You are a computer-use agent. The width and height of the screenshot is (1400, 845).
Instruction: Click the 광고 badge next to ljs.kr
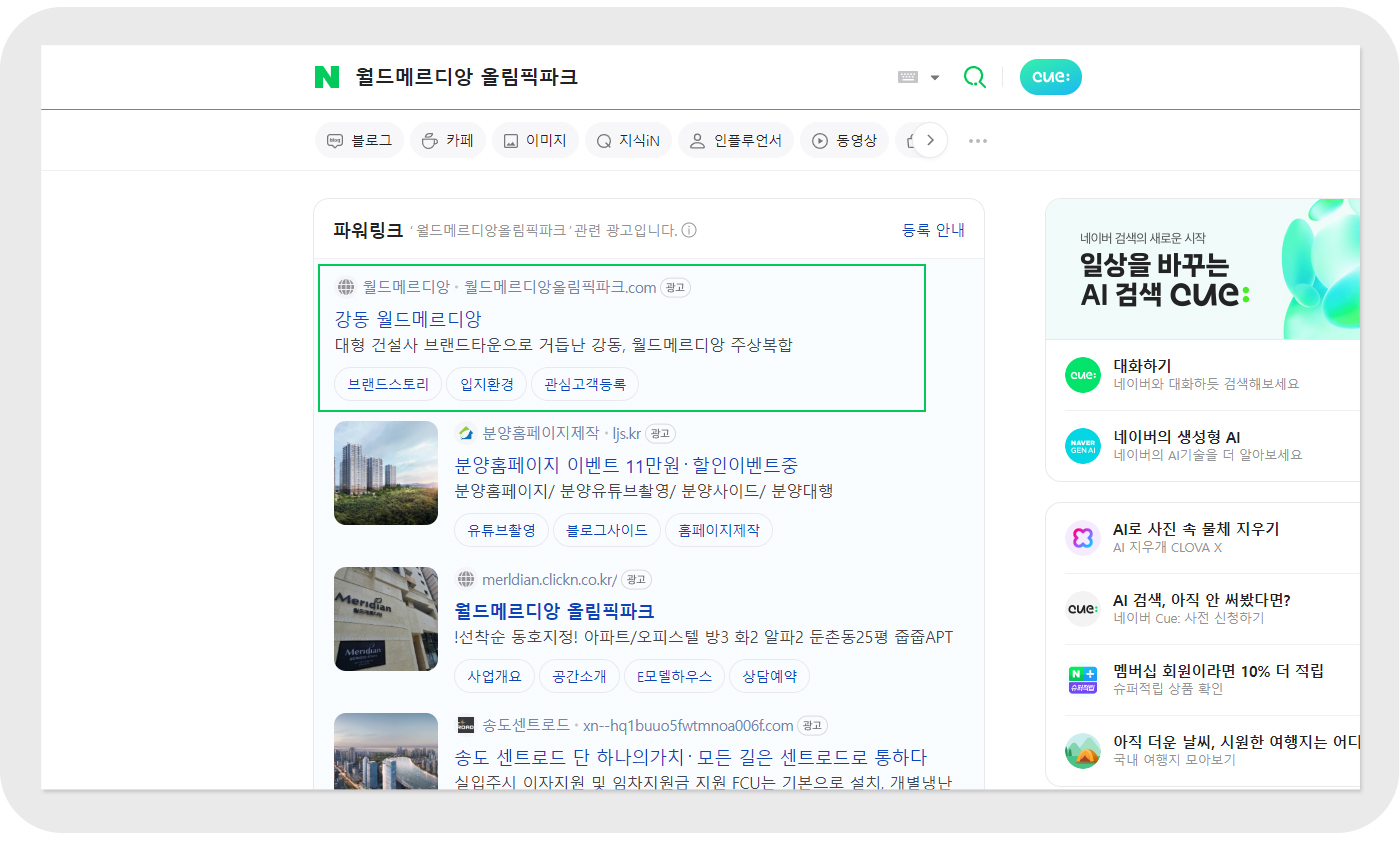click(x=660, y=434)
